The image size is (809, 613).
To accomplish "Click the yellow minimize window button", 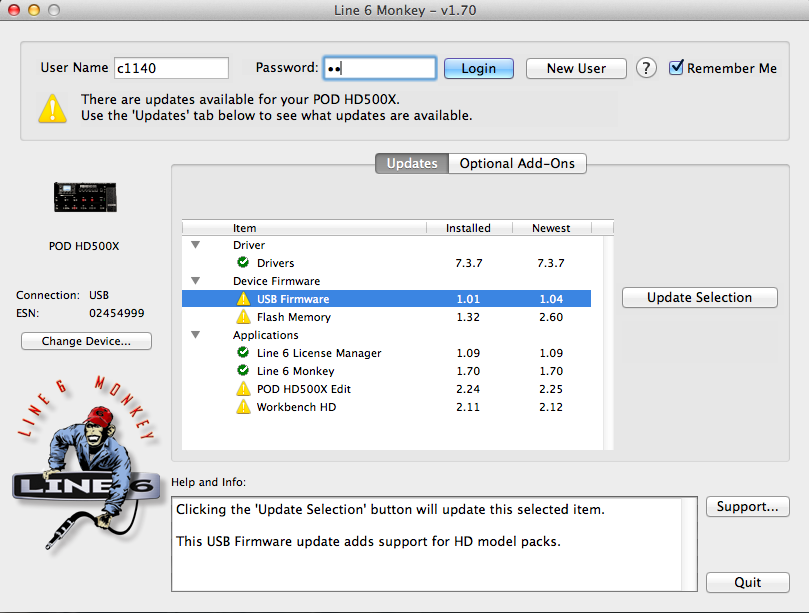I will tap(34, 10).
